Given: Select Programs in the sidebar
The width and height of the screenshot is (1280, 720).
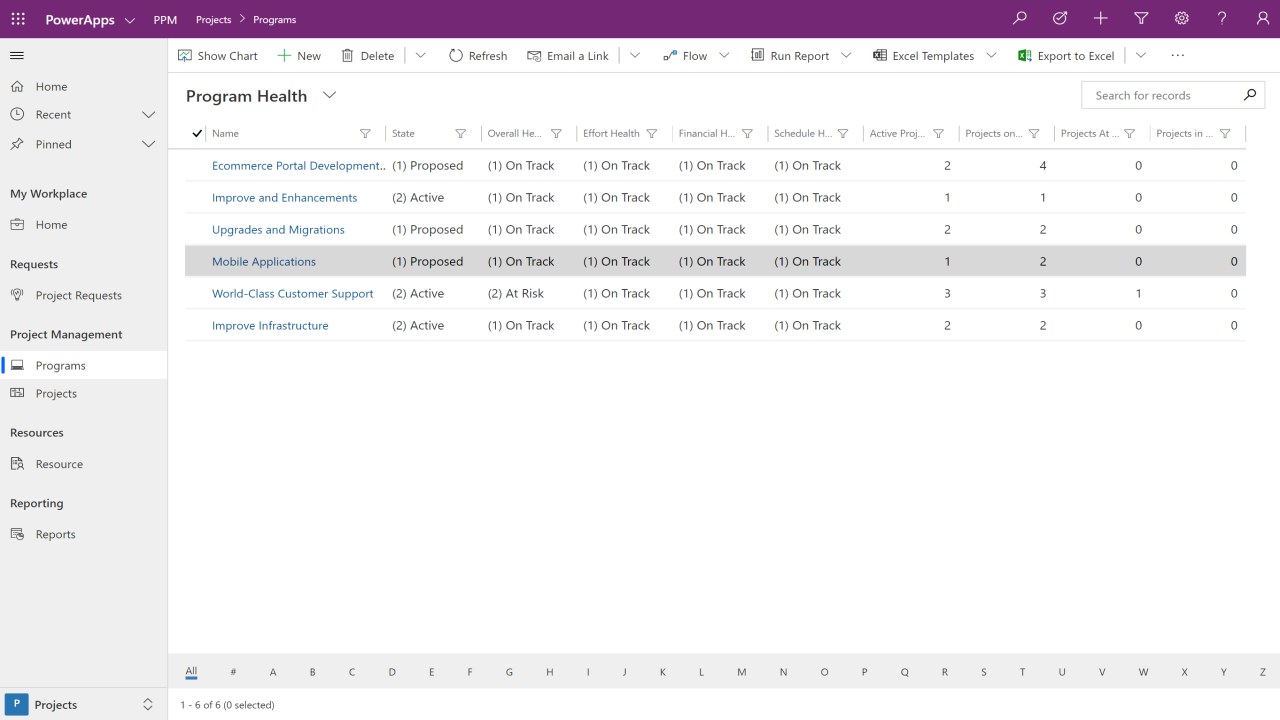Looking at the screenshot, I should (84, 365).
